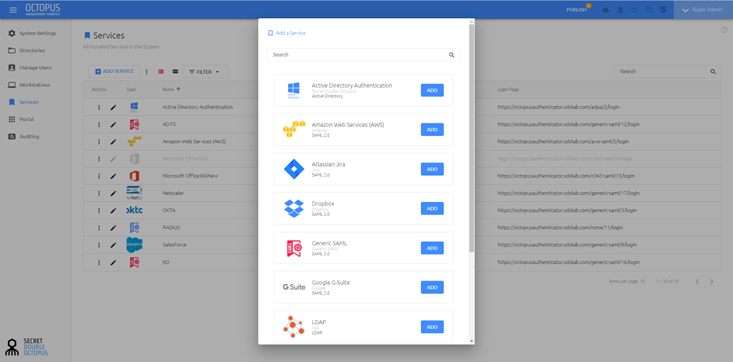Click the folder icon in top header

pyautogui.click(x=634, y=10)
